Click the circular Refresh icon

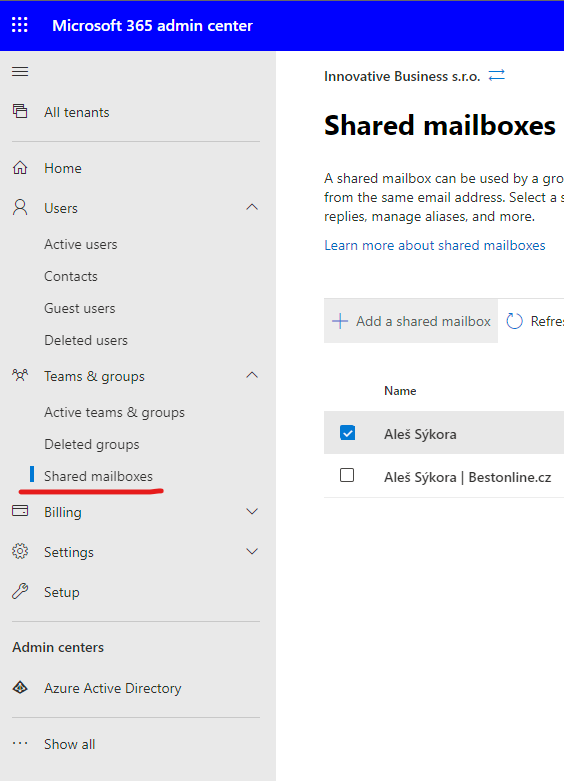(x=514, y=321)
